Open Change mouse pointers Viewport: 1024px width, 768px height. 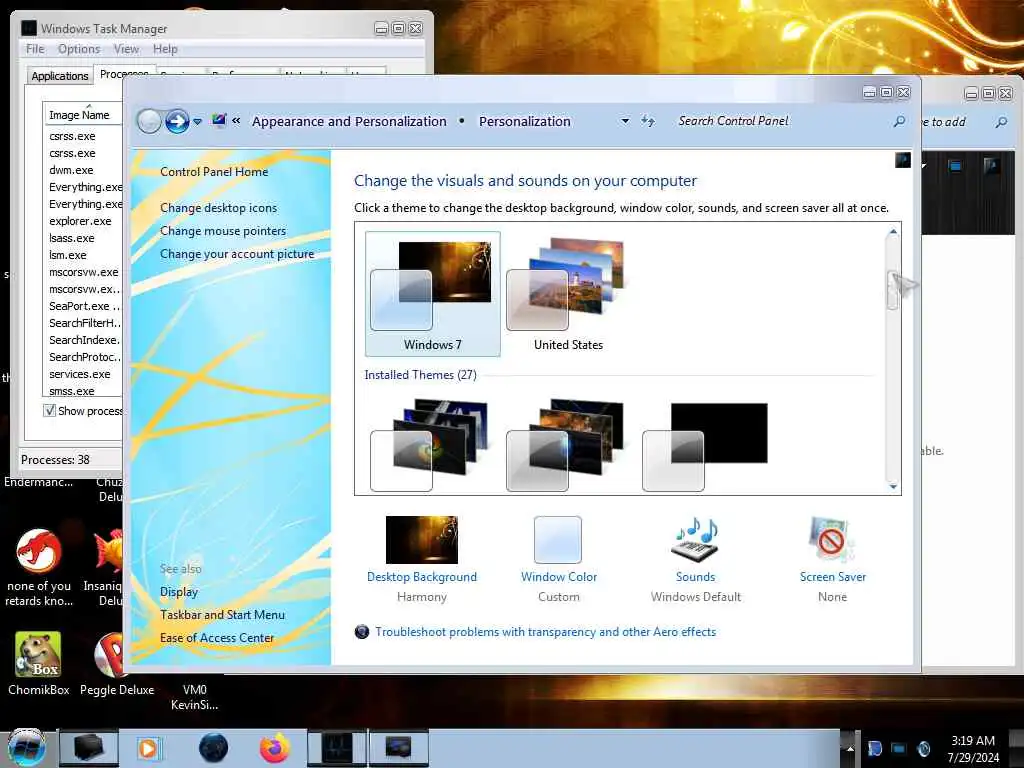click(223, 231)
